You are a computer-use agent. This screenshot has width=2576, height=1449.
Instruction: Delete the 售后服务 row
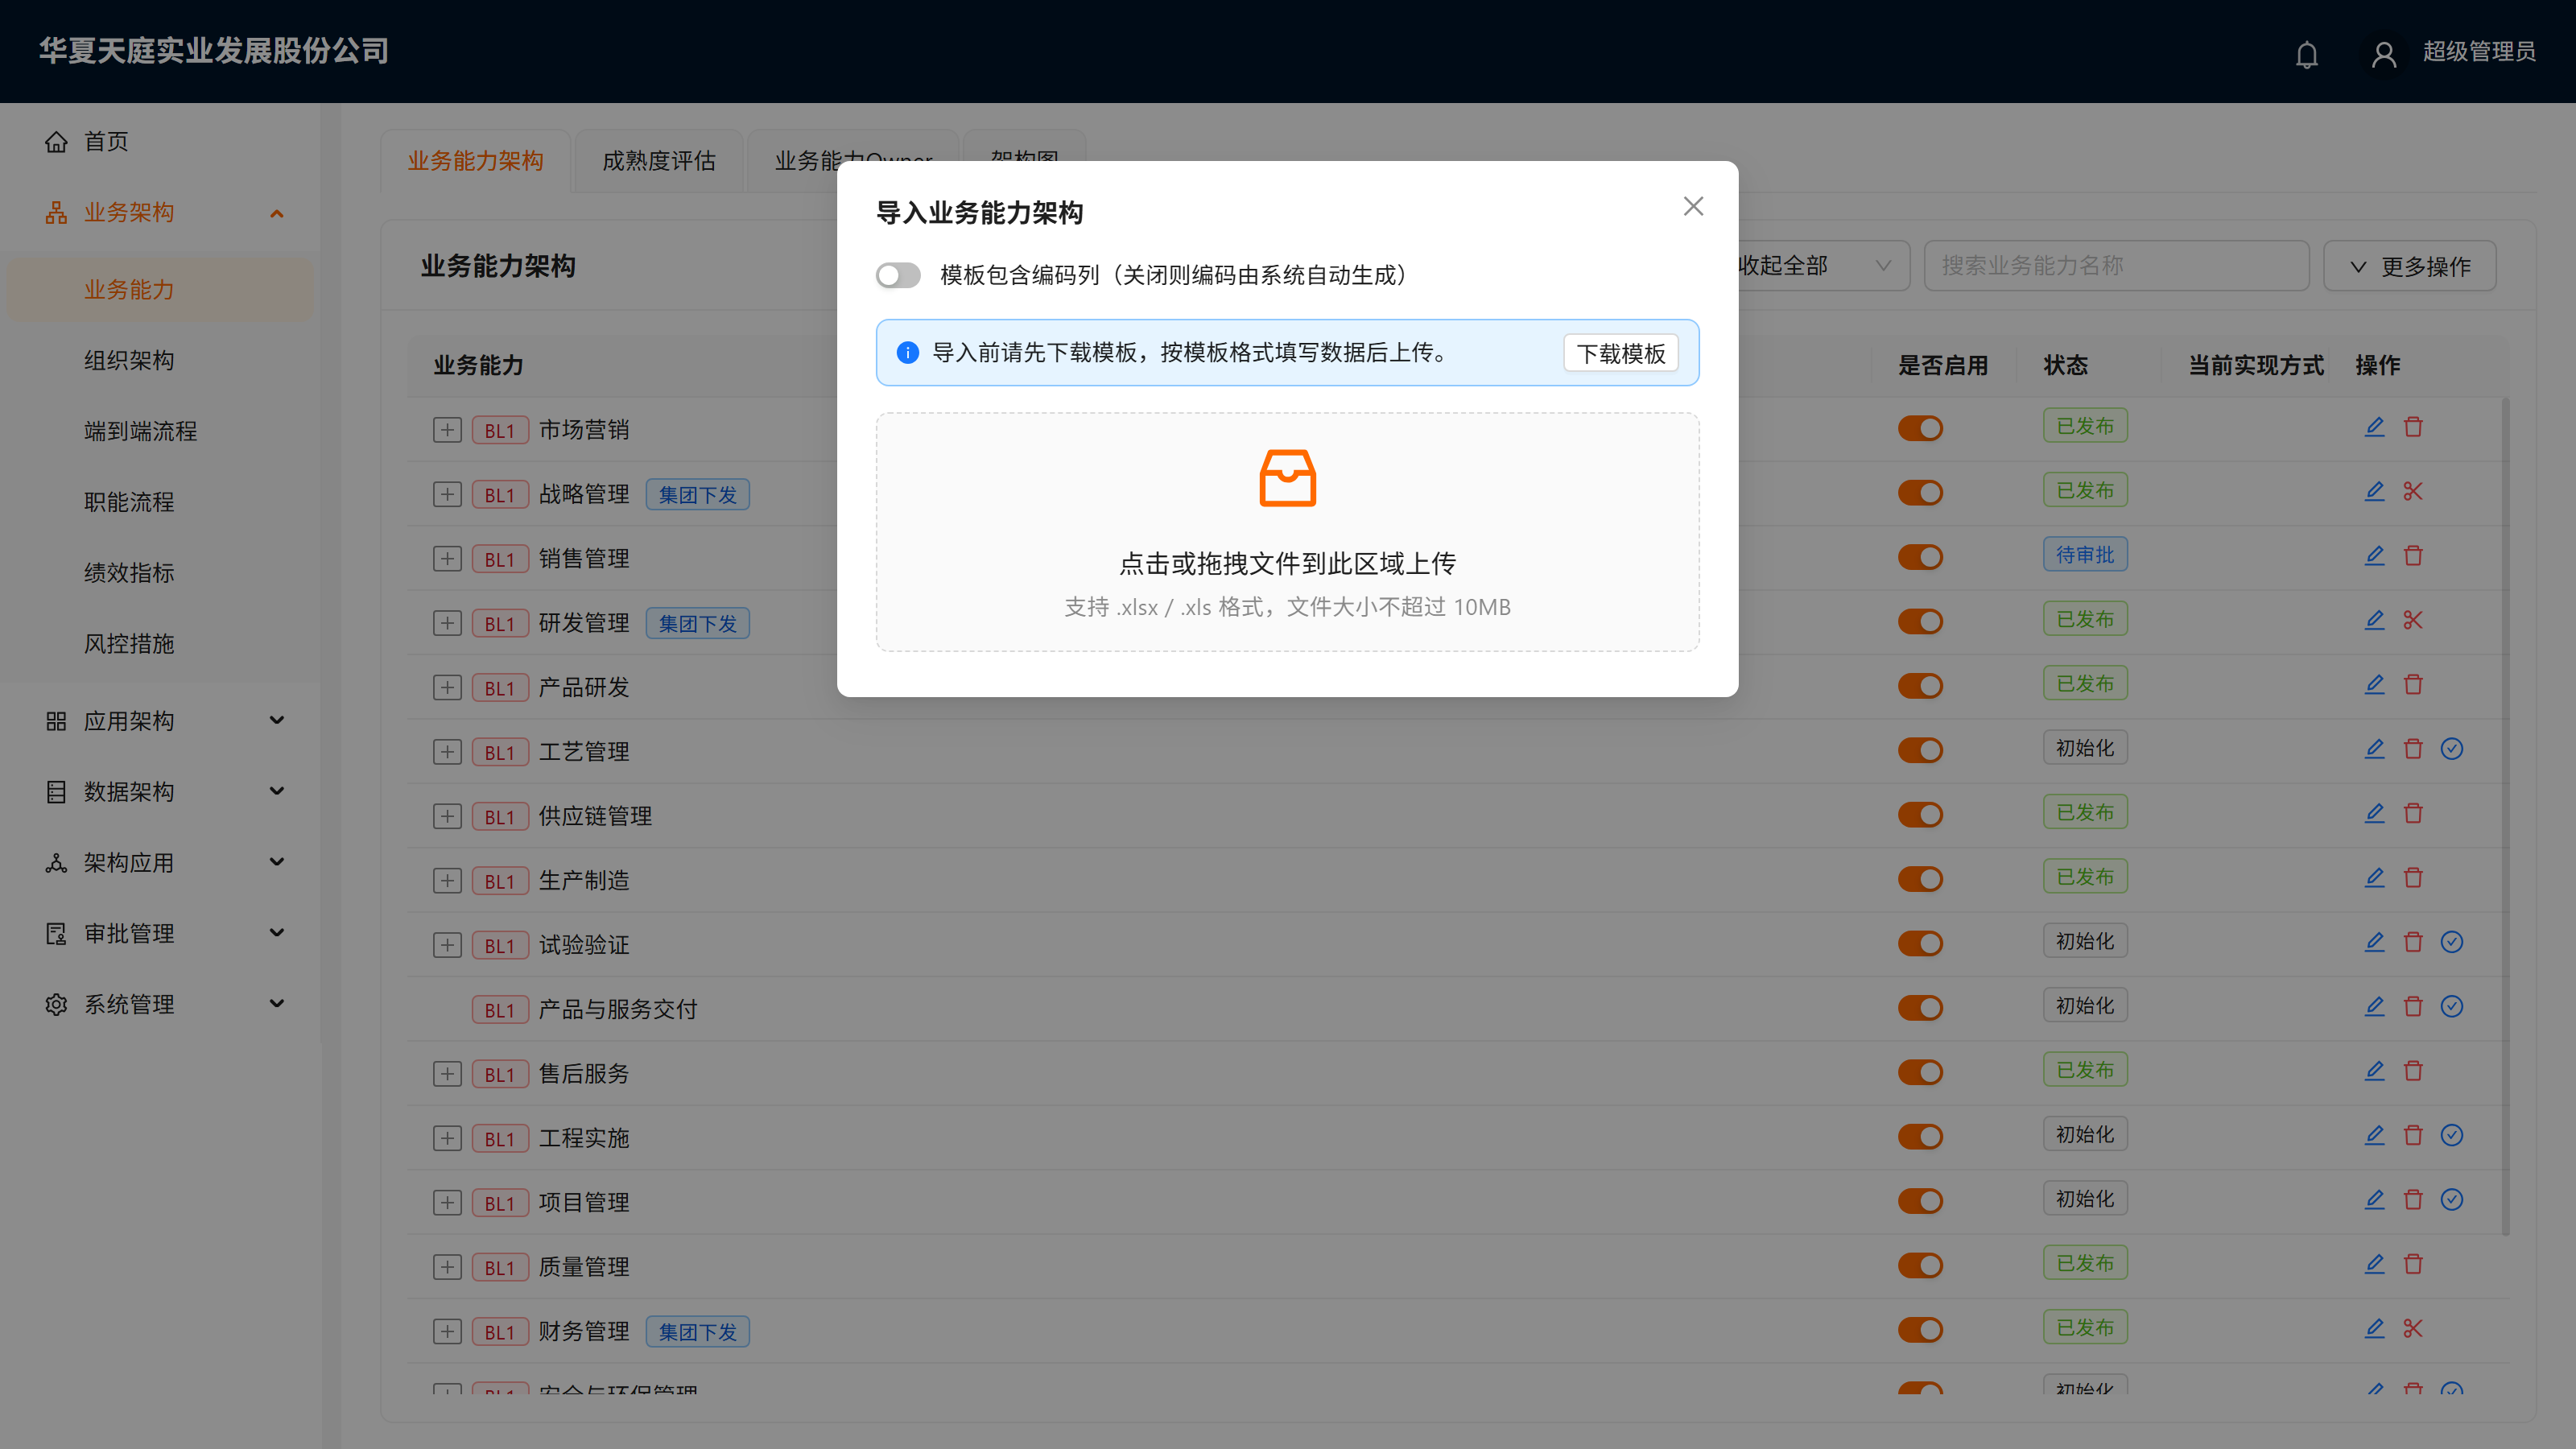2413,1071
